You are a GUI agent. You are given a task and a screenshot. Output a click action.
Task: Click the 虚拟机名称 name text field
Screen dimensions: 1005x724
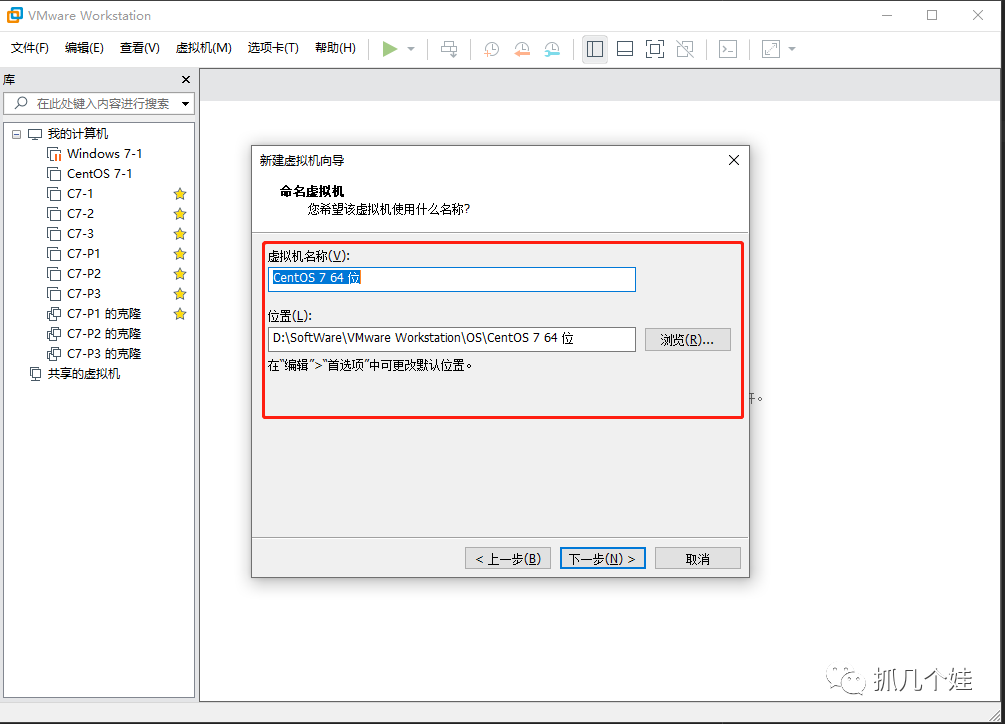[452, 279]
